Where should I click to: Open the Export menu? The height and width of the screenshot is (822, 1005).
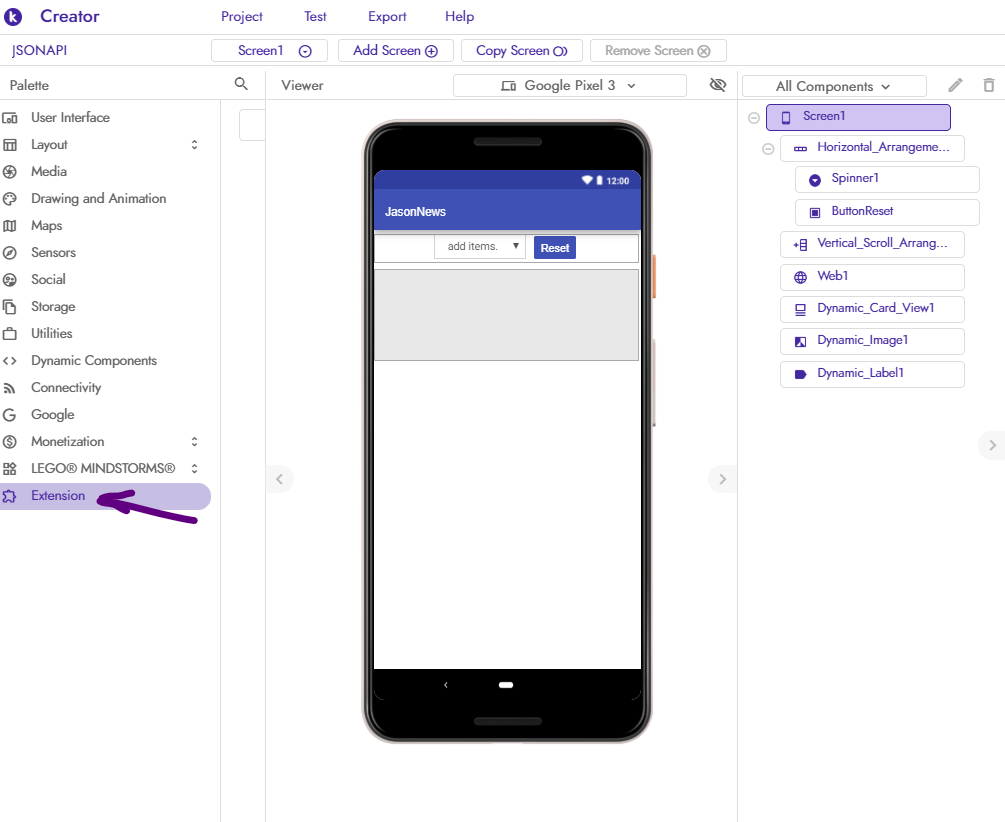pyautogui.click(x=387, y=17)
